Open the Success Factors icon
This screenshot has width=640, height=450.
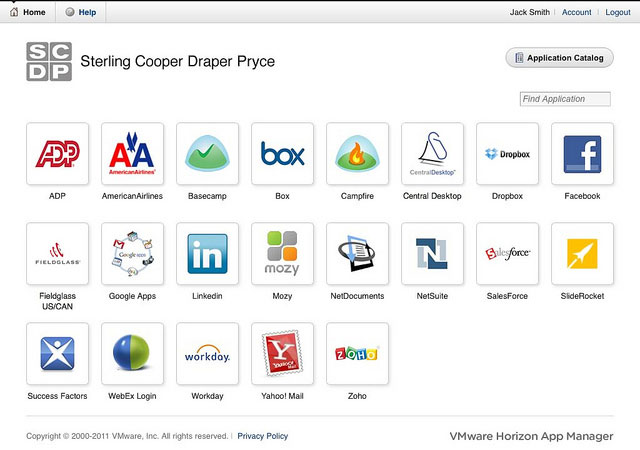click(x=58, y=354)
